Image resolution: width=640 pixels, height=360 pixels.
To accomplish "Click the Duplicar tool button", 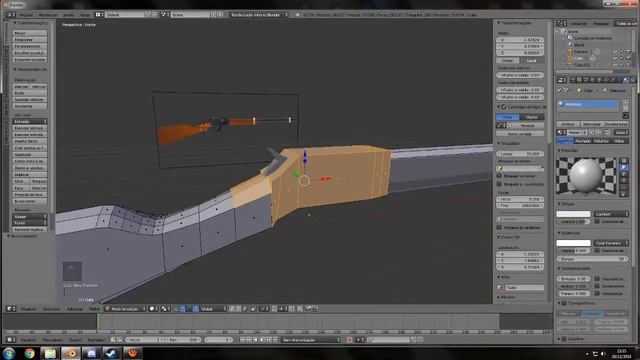I will coord(29,174).
